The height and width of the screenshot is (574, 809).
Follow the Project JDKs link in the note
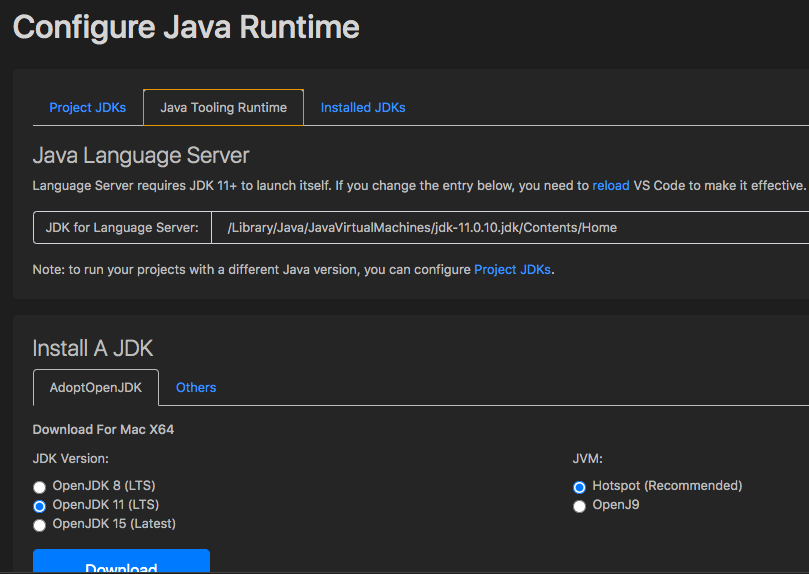[x=512, y=270]
